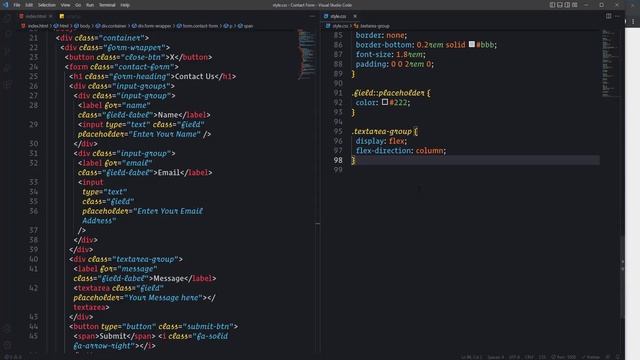Expand the div.form-wrapper breadcrumb item
The image size is (640, 360).
[151, 26]
